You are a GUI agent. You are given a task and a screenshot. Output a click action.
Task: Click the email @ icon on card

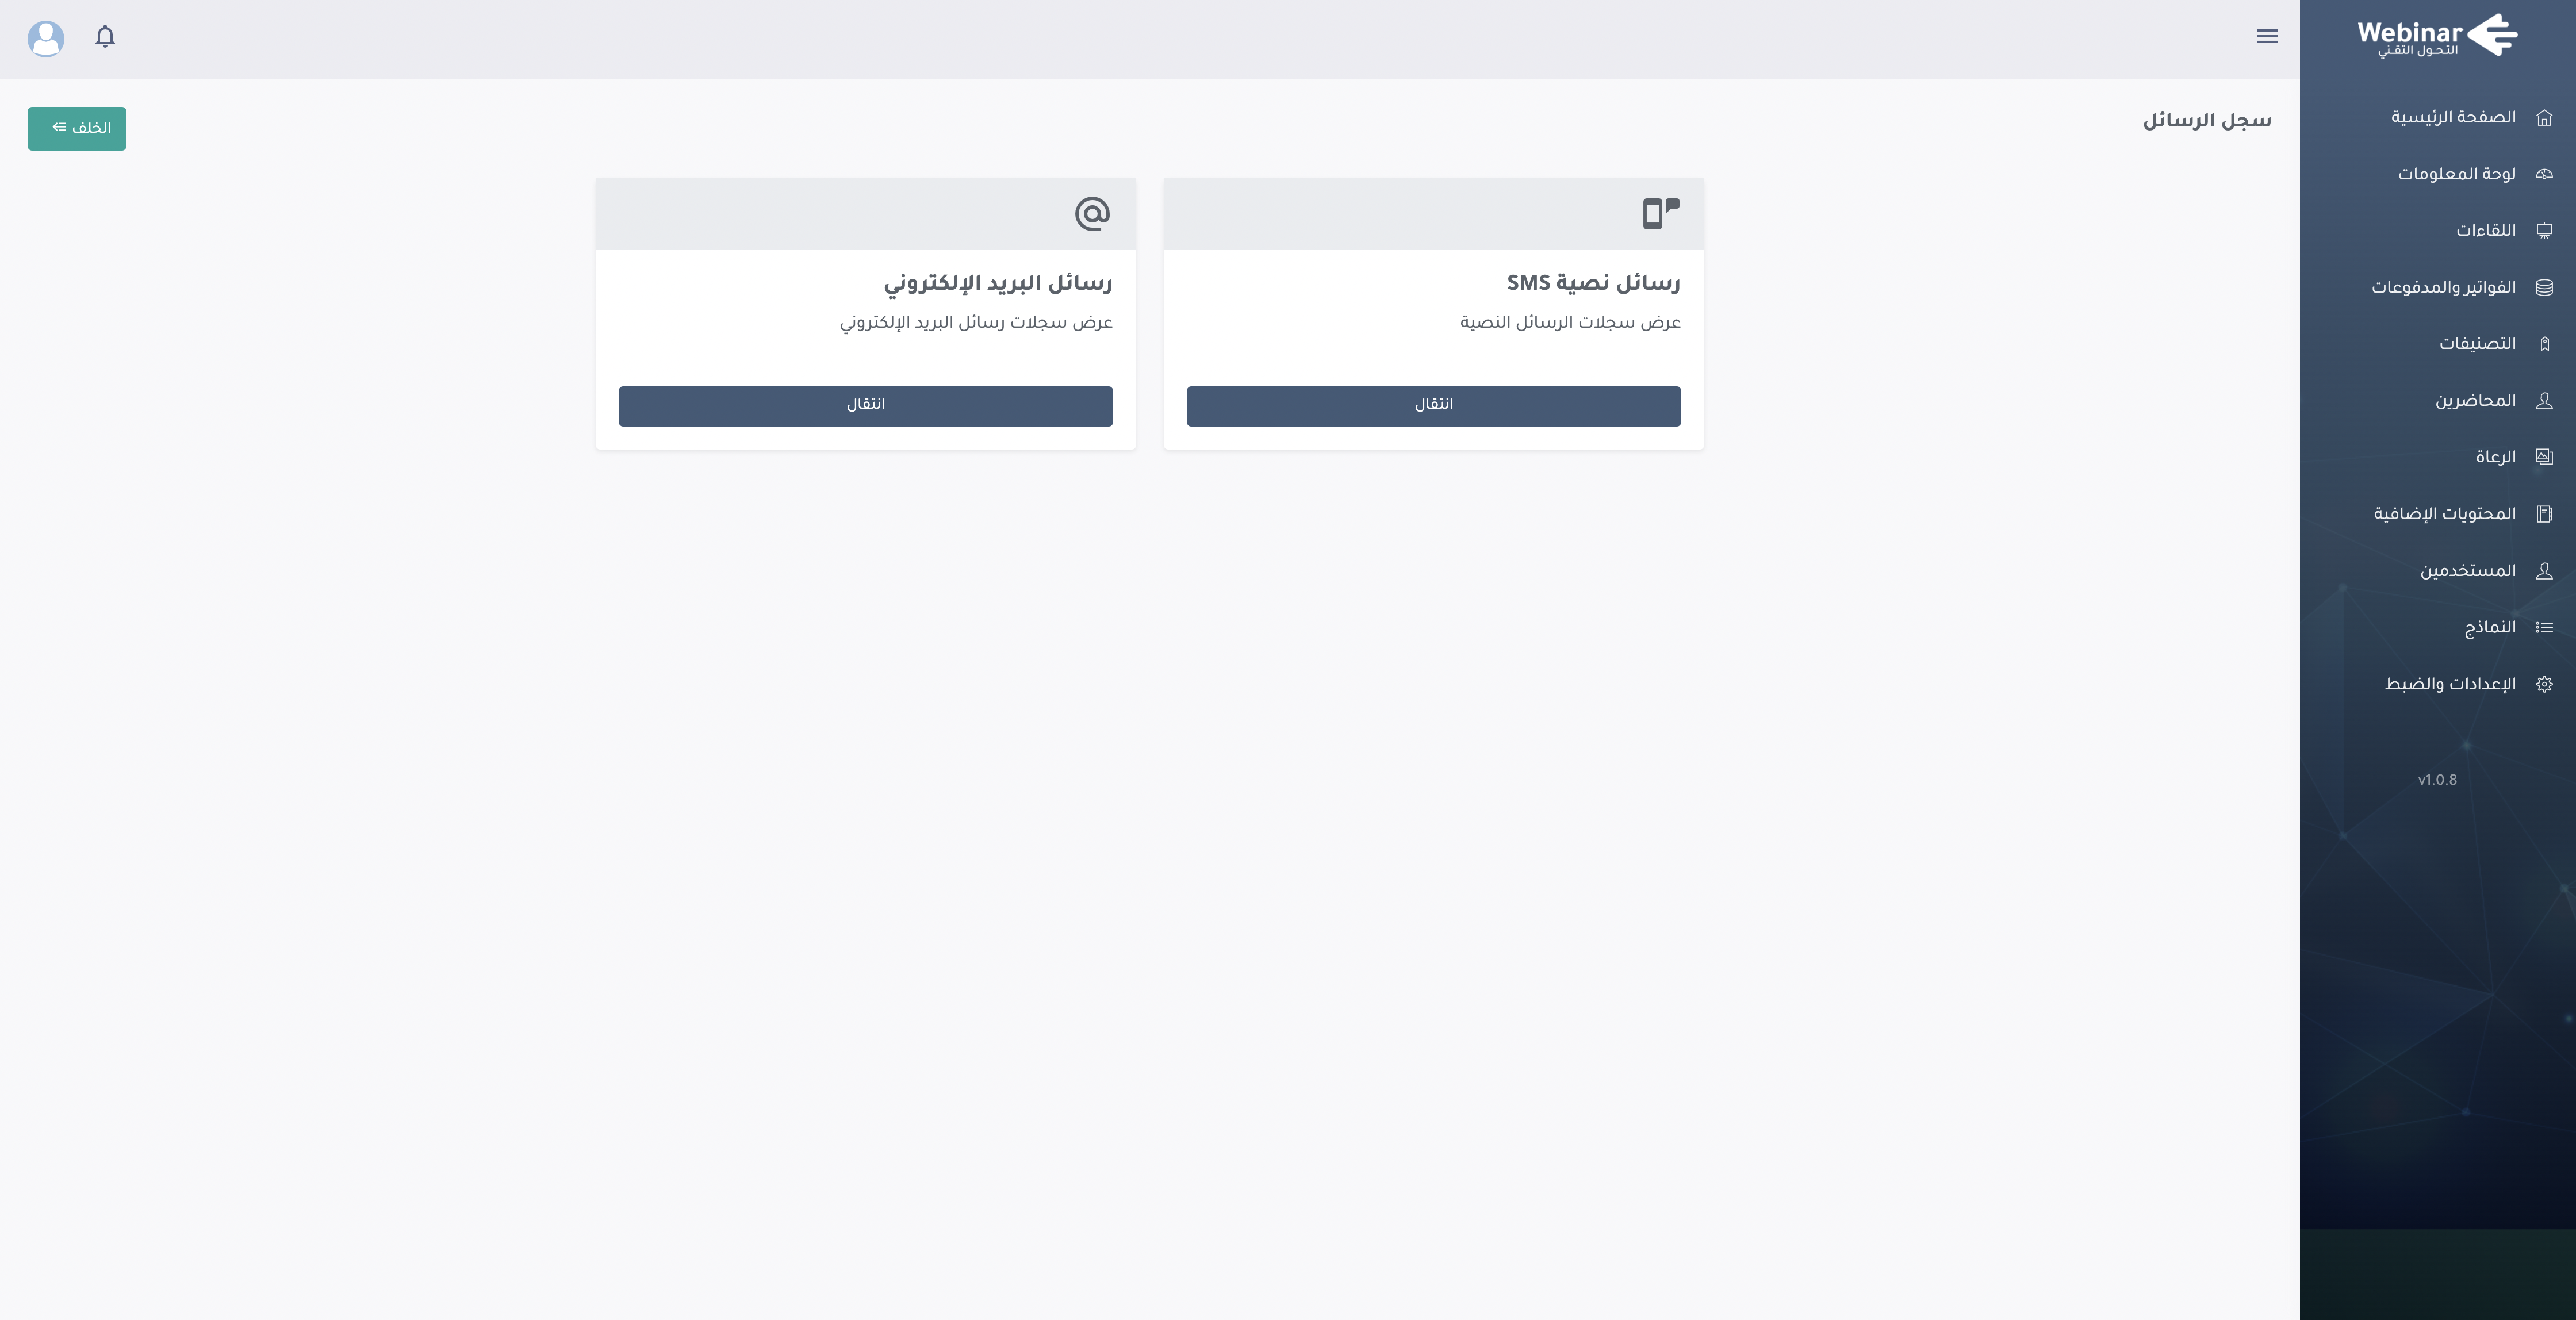(1092, 213)
